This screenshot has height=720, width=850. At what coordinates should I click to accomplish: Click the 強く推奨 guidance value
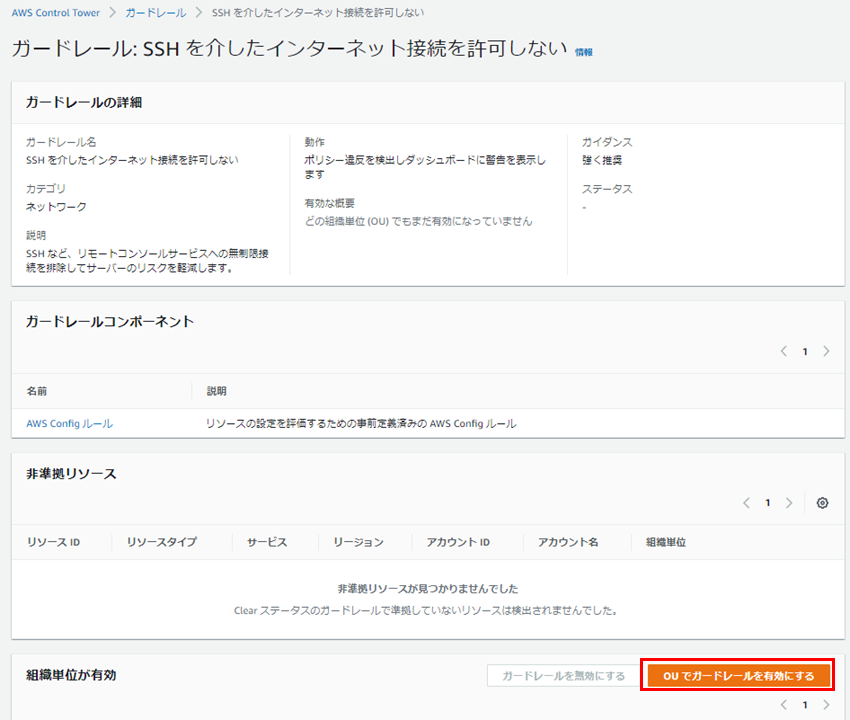point(602,160)
